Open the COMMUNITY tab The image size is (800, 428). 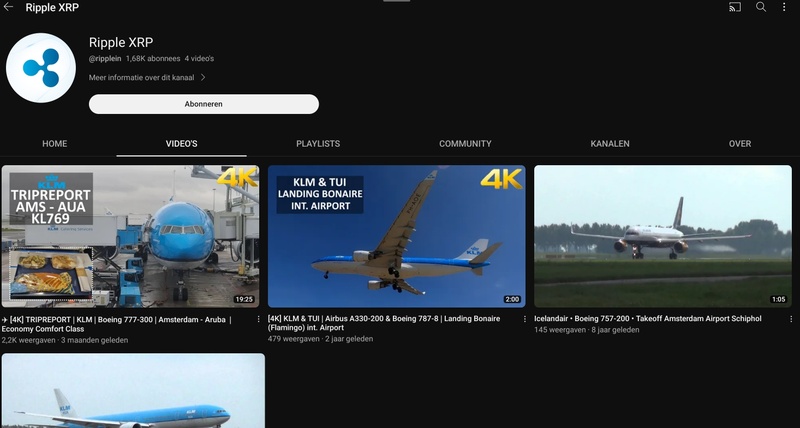465,144
